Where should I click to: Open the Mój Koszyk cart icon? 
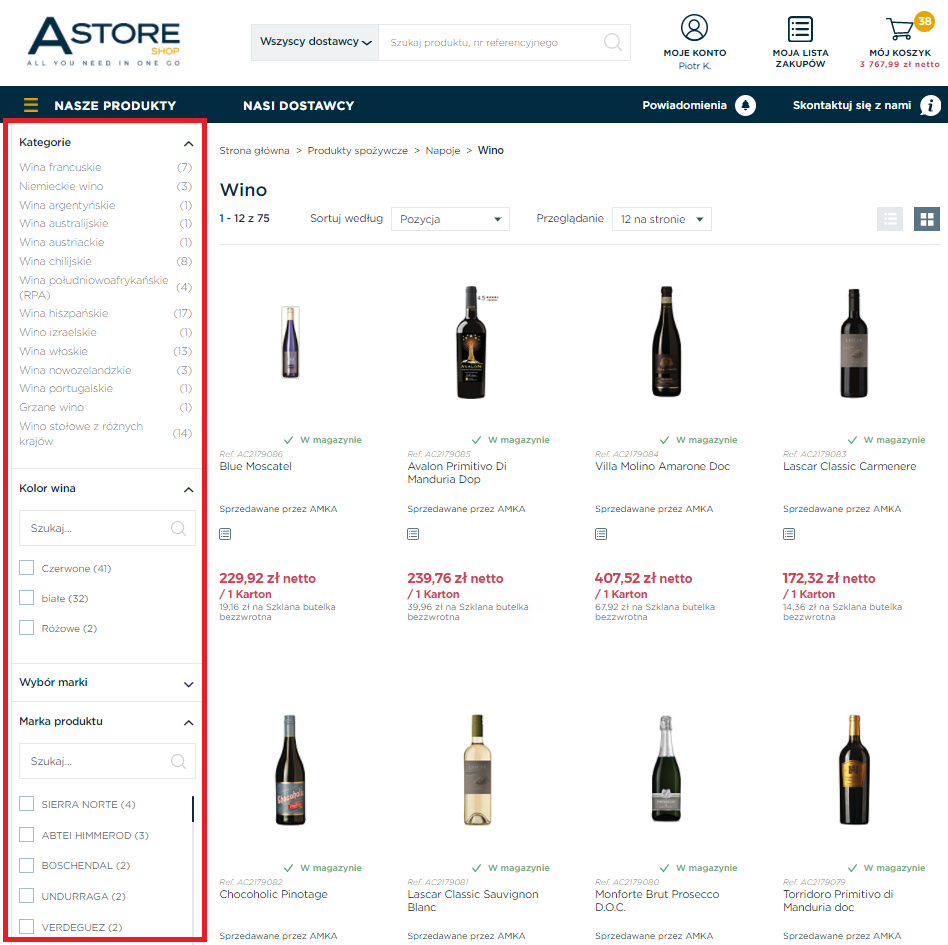click(x=900, y=28)
